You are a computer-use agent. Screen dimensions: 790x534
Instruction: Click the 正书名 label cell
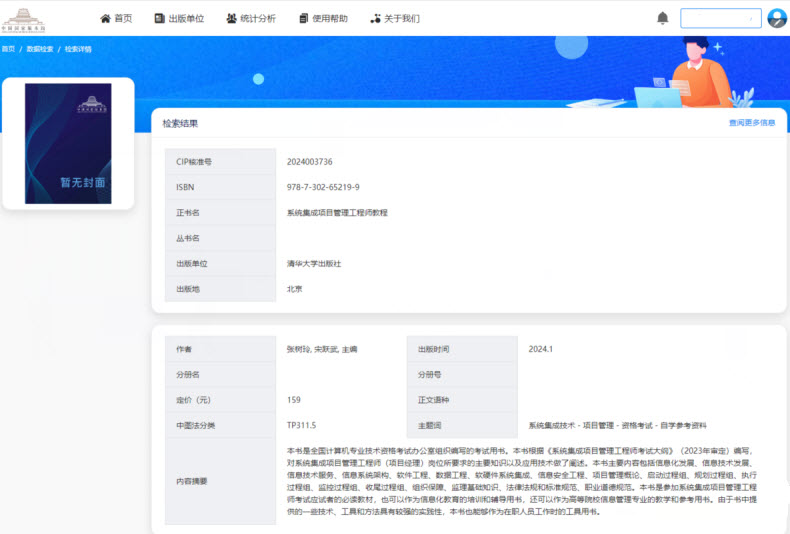(220, 213)
